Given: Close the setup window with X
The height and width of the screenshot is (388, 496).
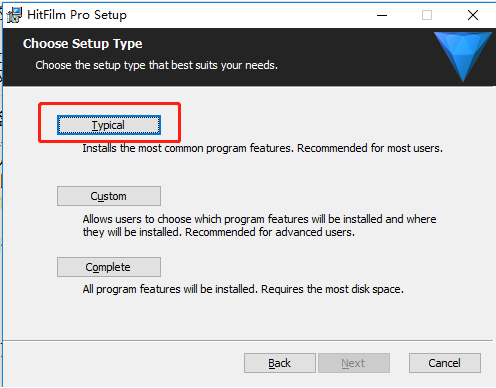Looking at the screenshot, I should pyautogui.click(x=473, y=15).
